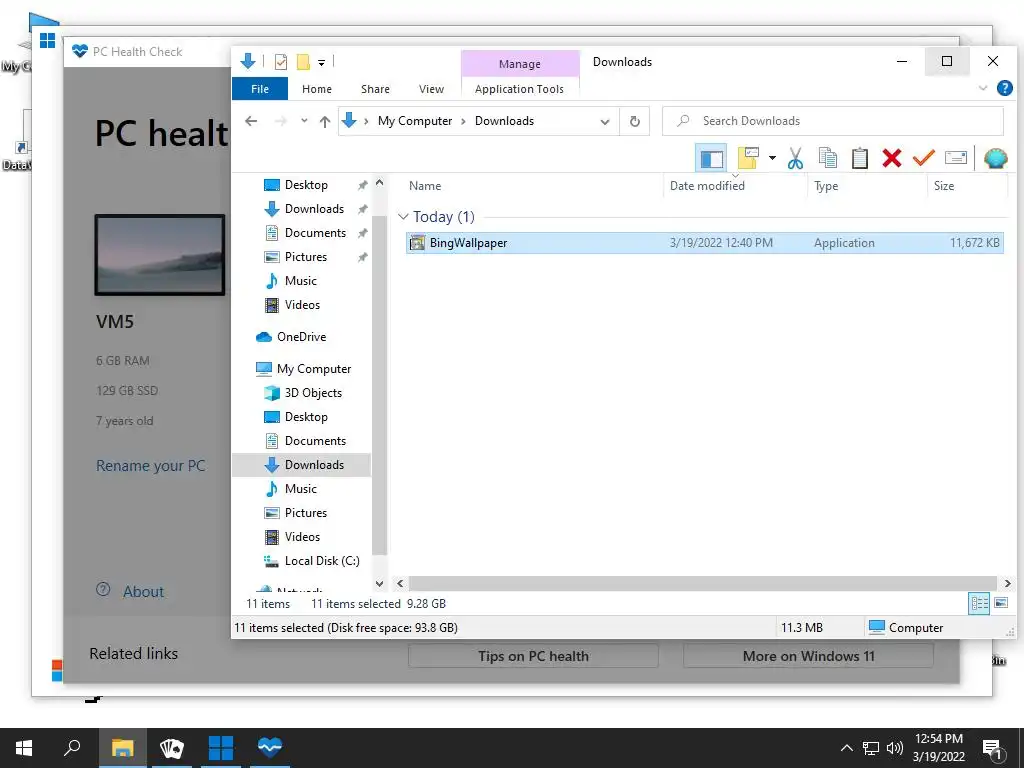
Task: Select pinned Desktop in Quick access
Action: [306, 185]
